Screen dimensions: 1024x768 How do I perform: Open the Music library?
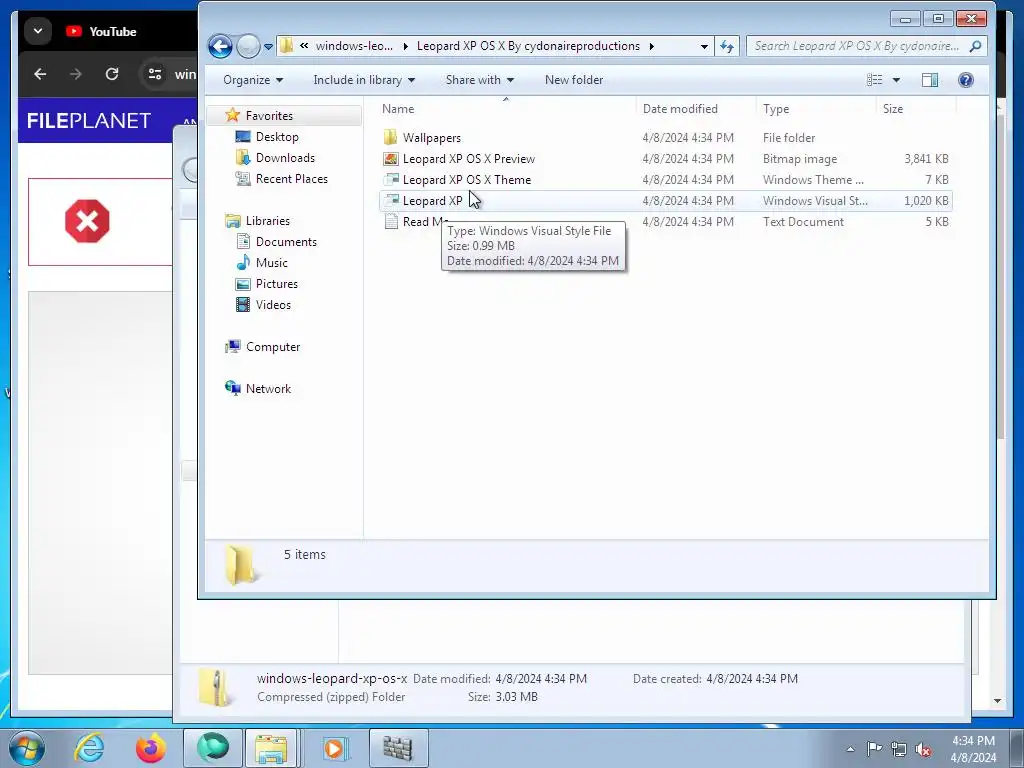tap(271, 263)
